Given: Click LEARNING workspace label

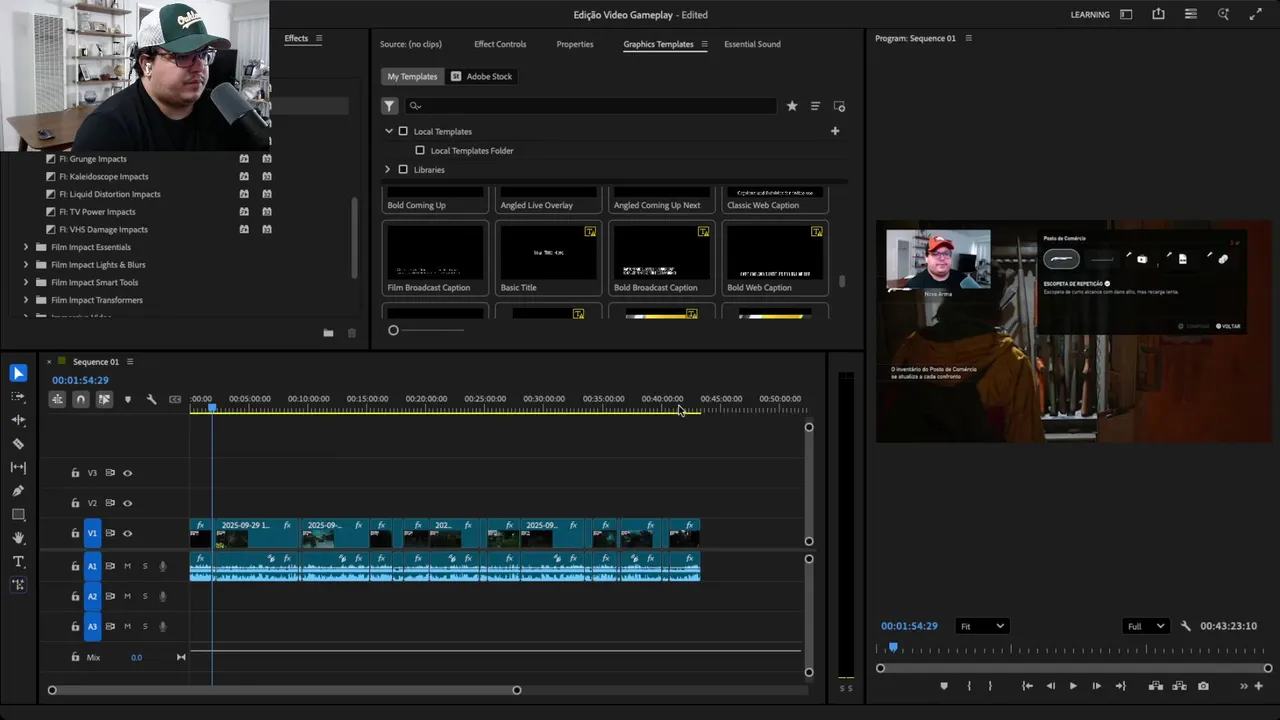Looking at the screenshot, I should click(1090, 15).
